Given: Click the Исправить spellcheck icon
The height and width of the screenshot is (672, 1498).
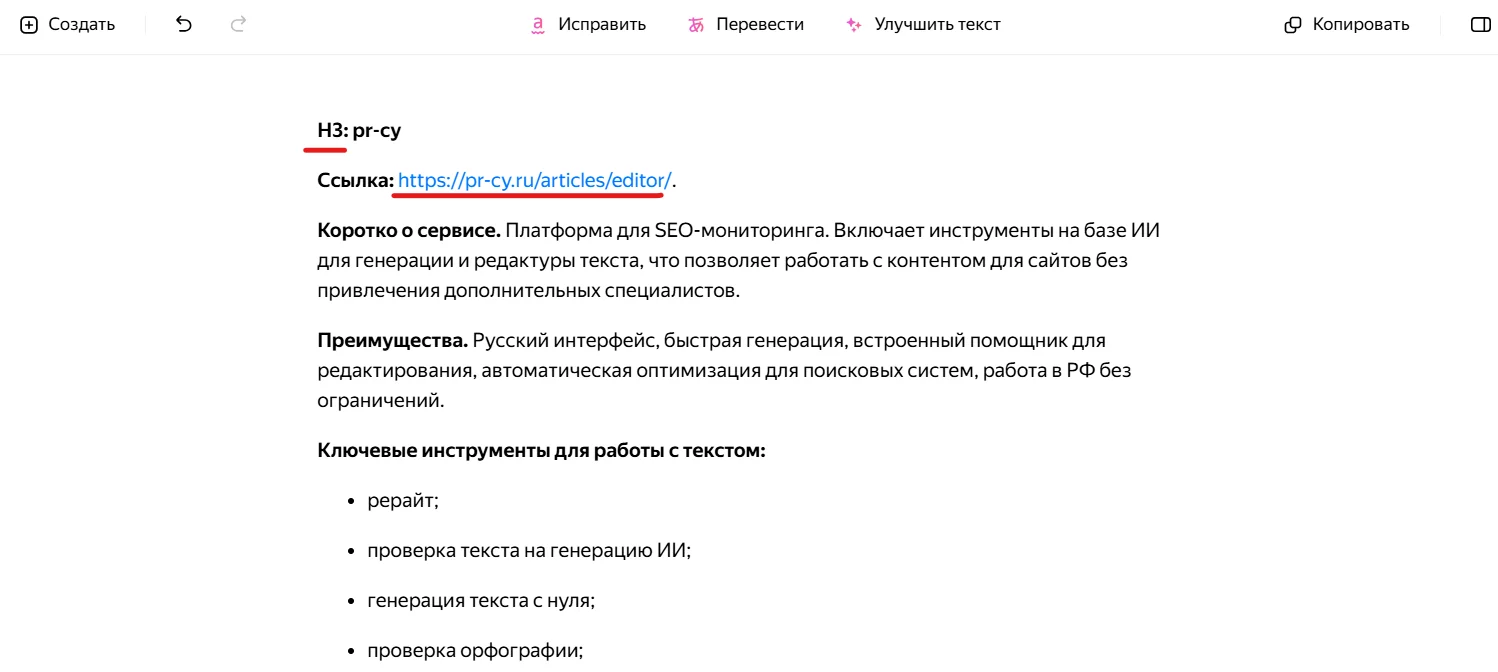Looking at the screenshot, I should coord(538,25).
